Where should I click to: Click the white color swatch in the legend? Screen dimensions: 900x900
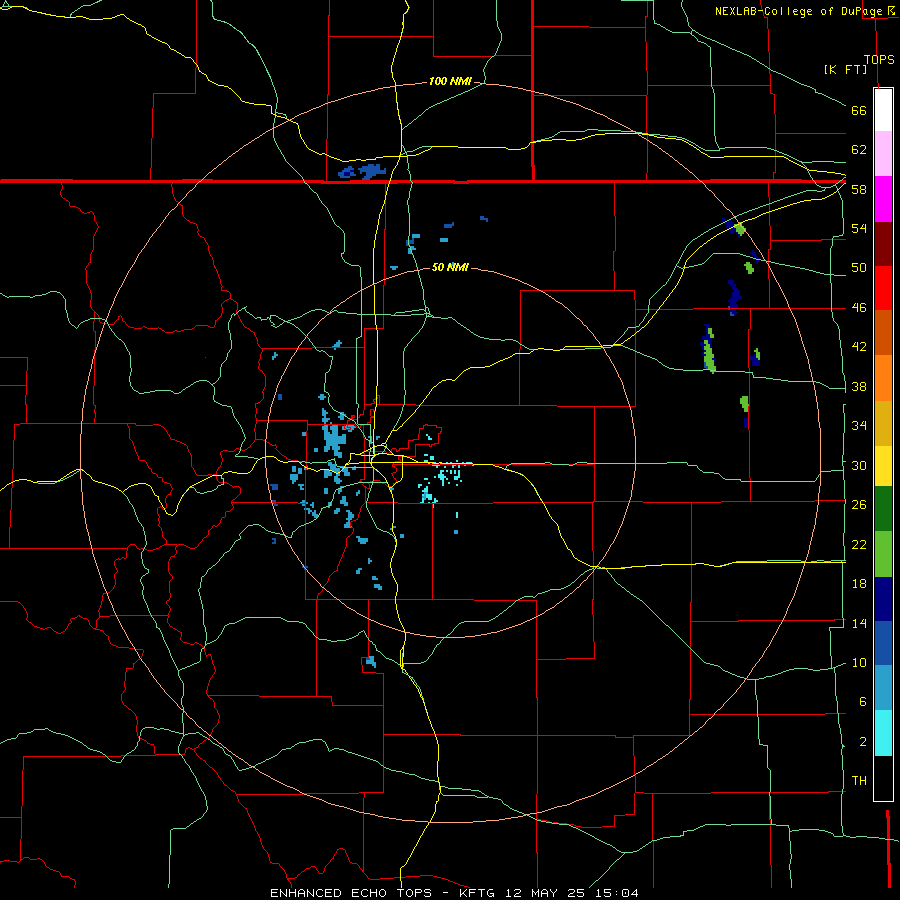click(883, 110)
